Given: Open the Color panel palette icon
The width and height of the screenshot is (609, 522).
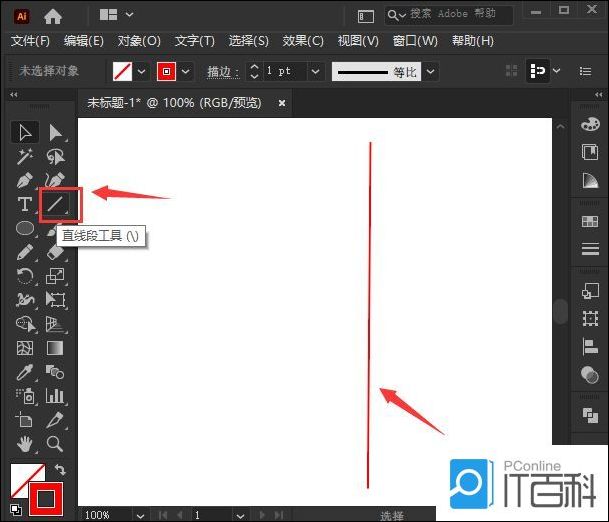Looking at the screenshot, I should point(590,124).
